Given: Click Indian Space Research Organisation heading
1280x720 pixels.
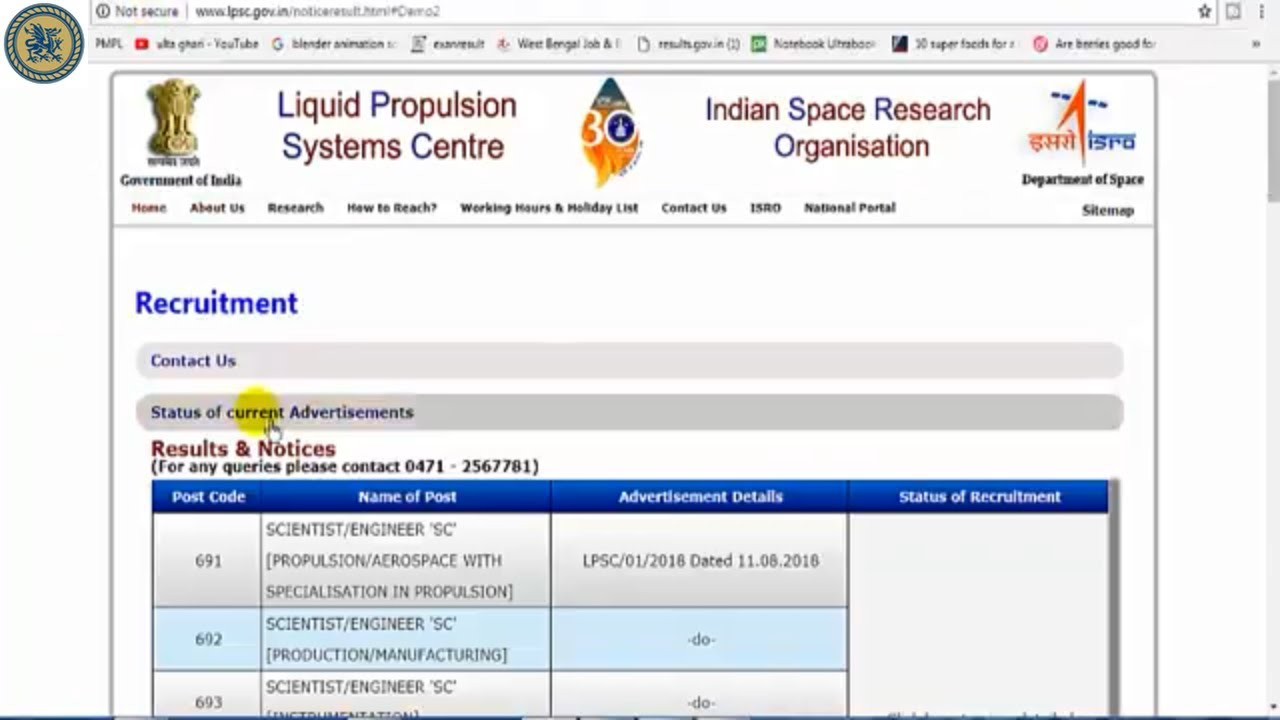Looking at the screenshot, I should click(x=848, y=128).
